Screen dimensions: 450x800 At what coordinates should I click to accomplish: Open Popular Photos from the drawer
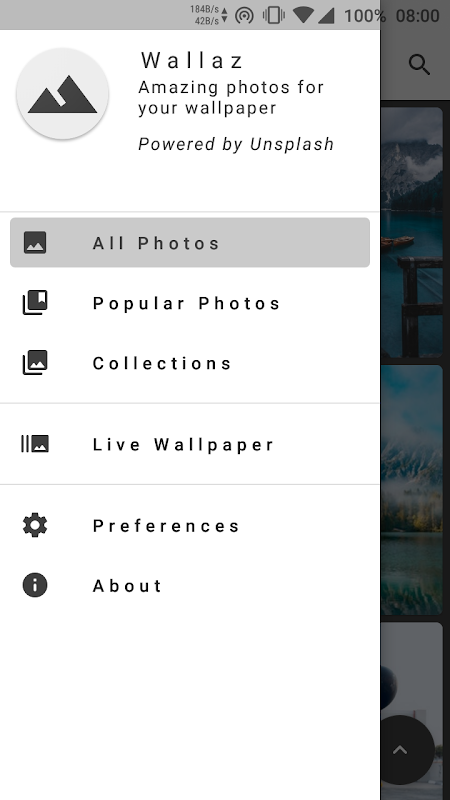[190, 303]
